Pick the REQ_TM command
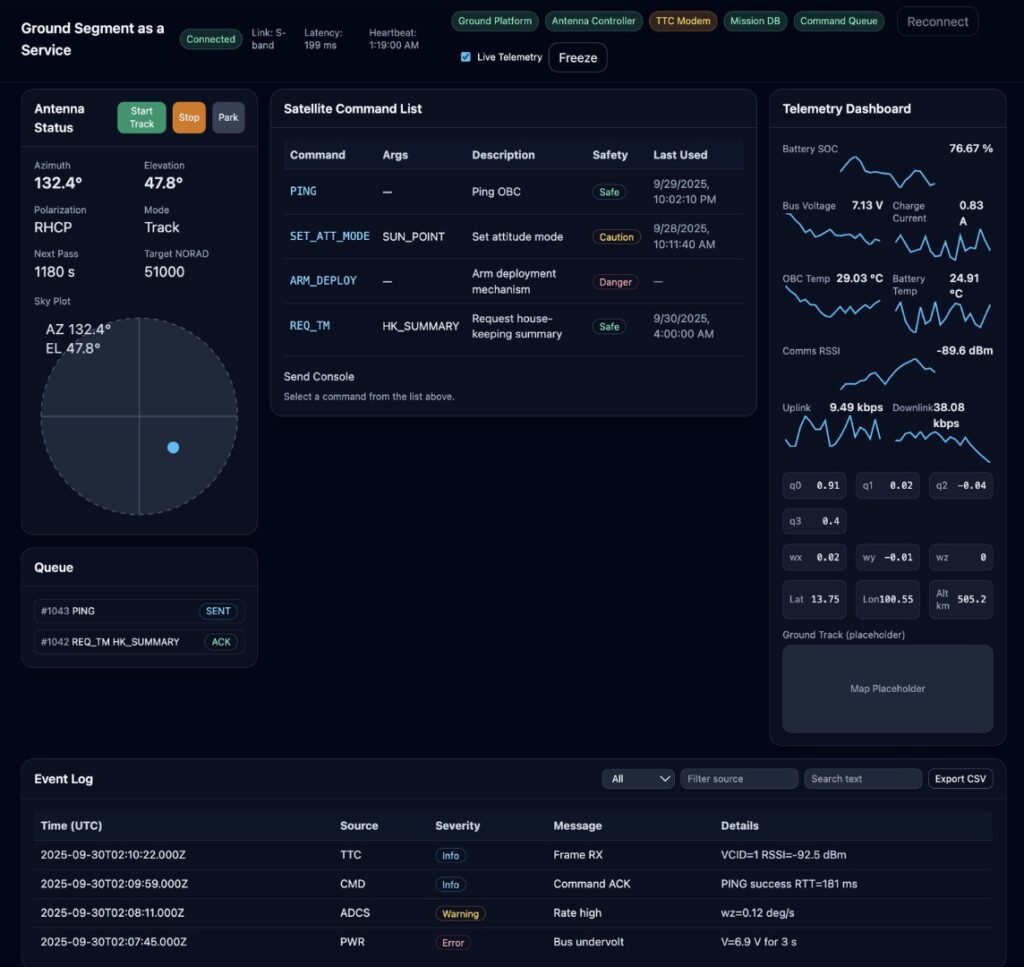Screen dimensions: 1024x967 (310, 326)
